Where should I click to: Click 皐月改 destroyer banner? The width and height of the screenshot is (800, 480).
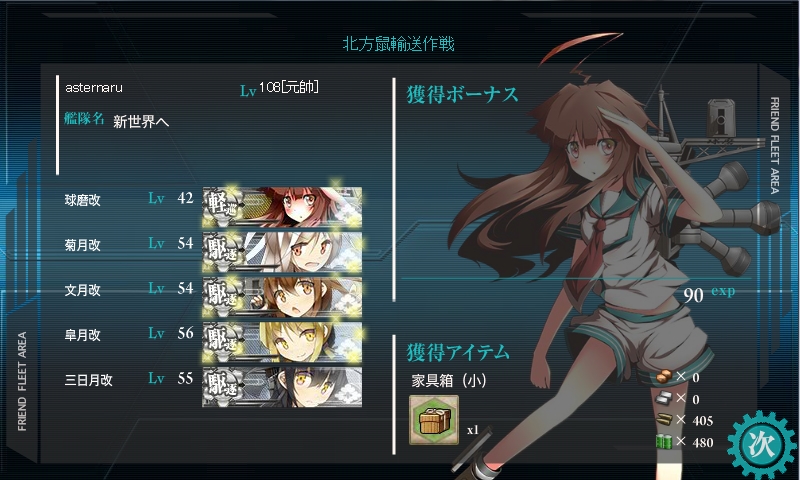click(282, 342)
